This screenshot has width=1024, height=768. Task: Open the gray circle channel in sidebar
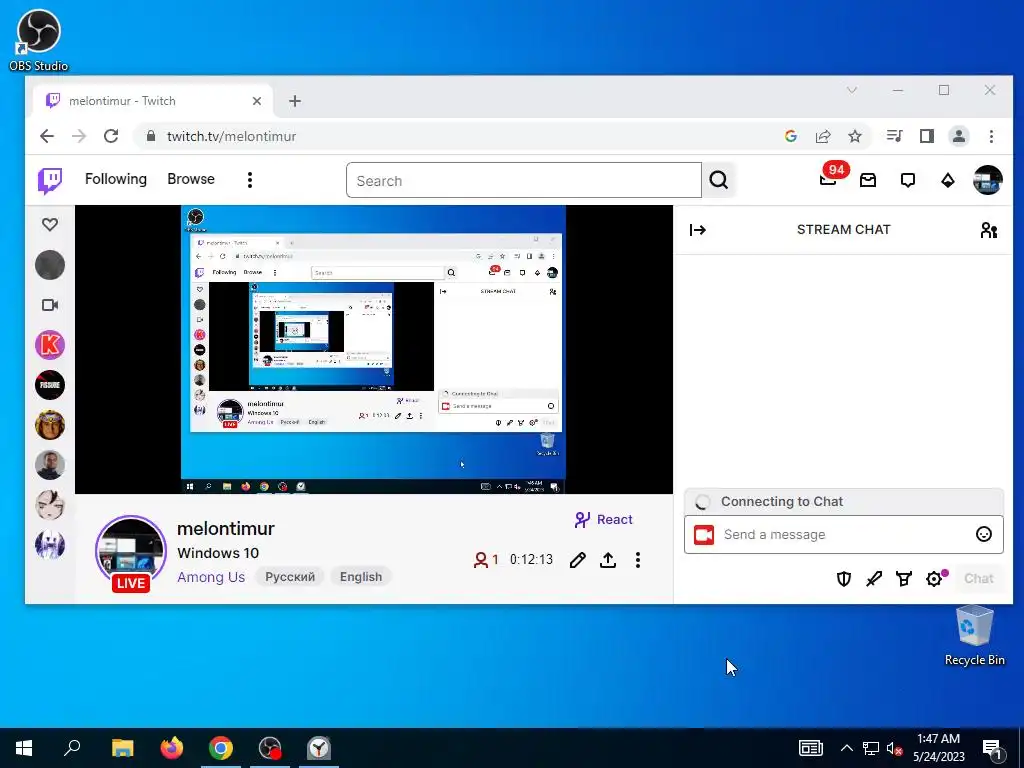tap(50, 265)
